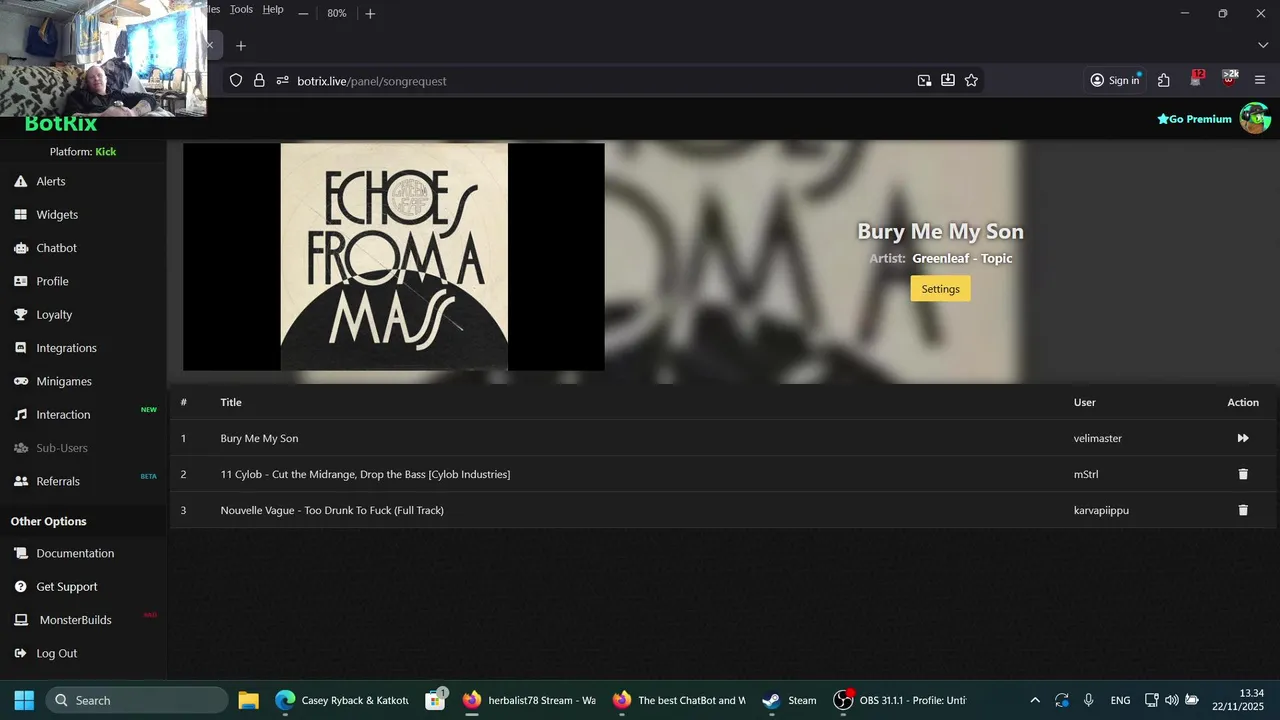Open the Tools menu
The width and height of the screenshot is (1280, 720).
[x=241, y=9]
